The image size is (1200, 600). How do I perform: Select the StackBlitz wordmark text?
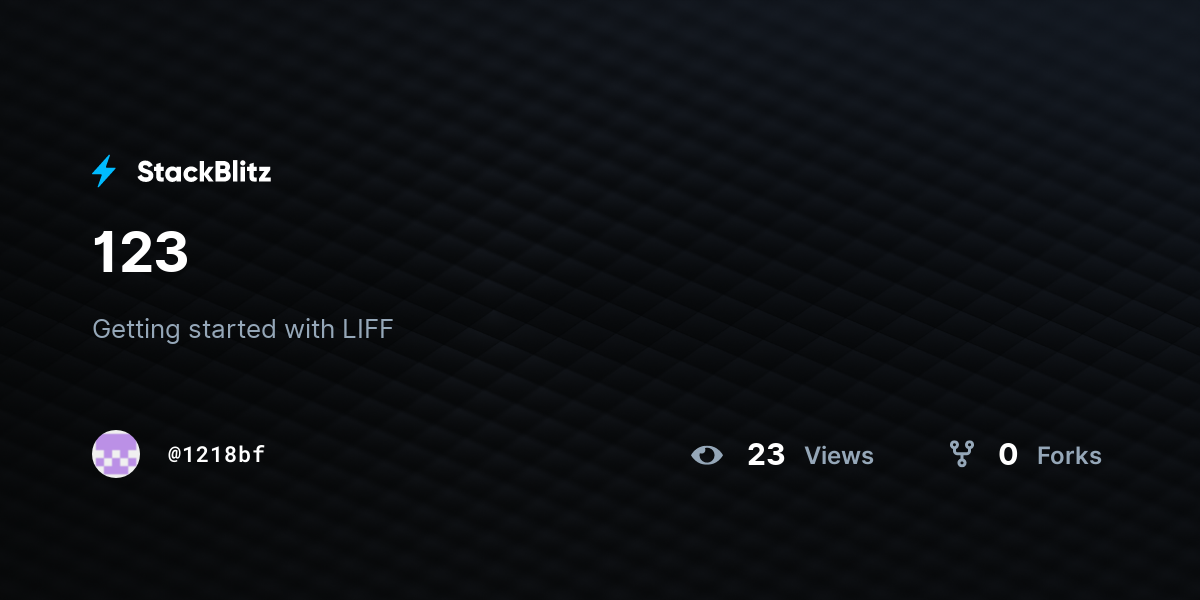(x=204, y=172)
